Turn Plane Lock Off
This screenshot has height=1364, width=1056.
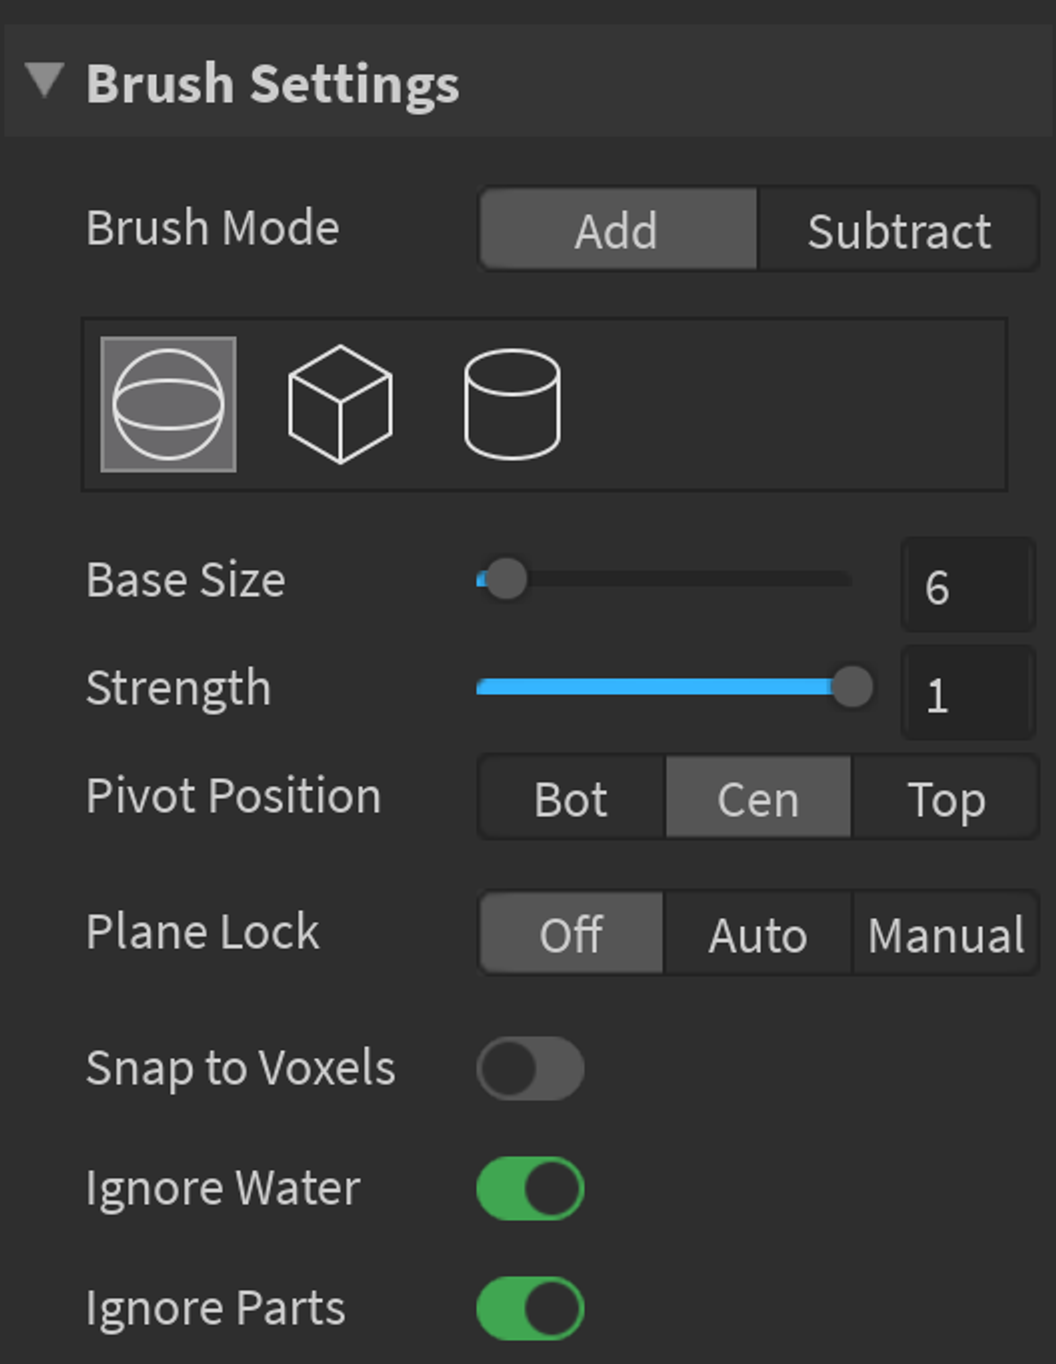(572, 933)
